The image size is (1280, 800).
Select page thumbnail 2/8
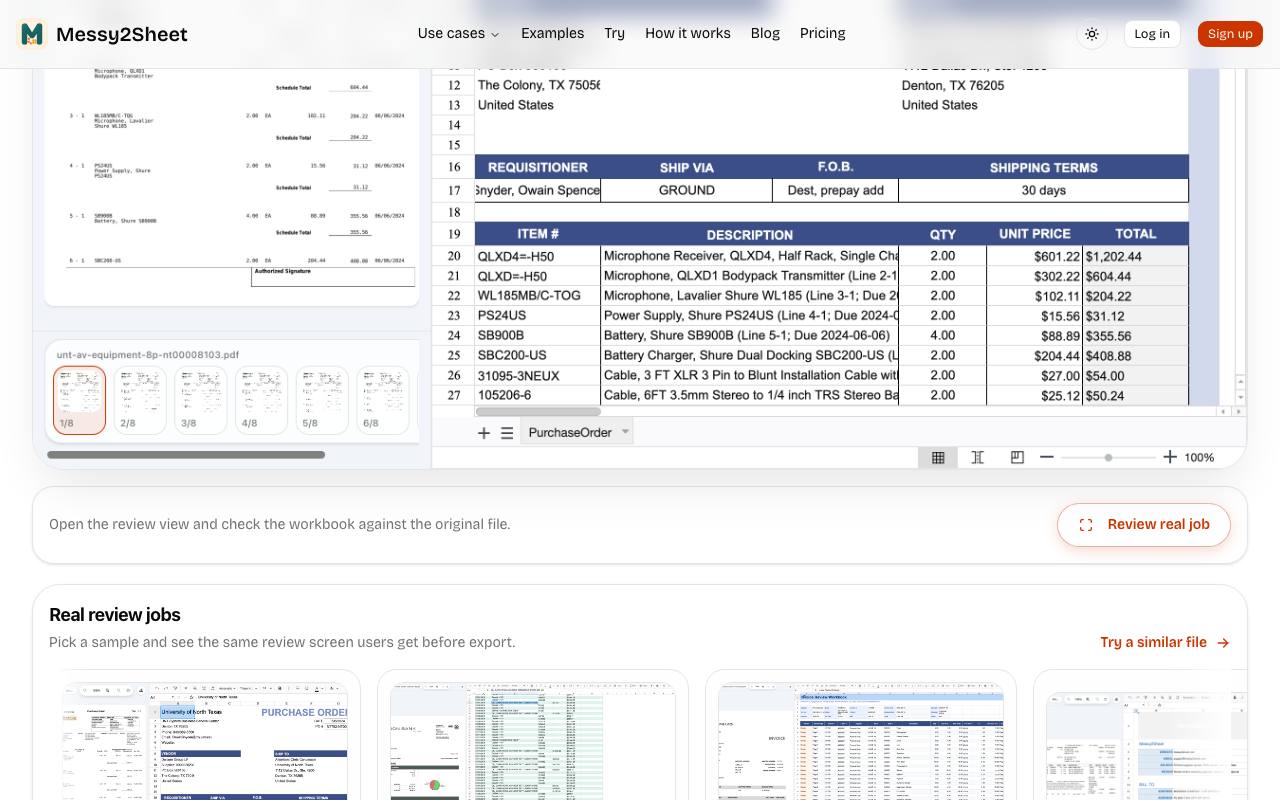click(140, 400)
